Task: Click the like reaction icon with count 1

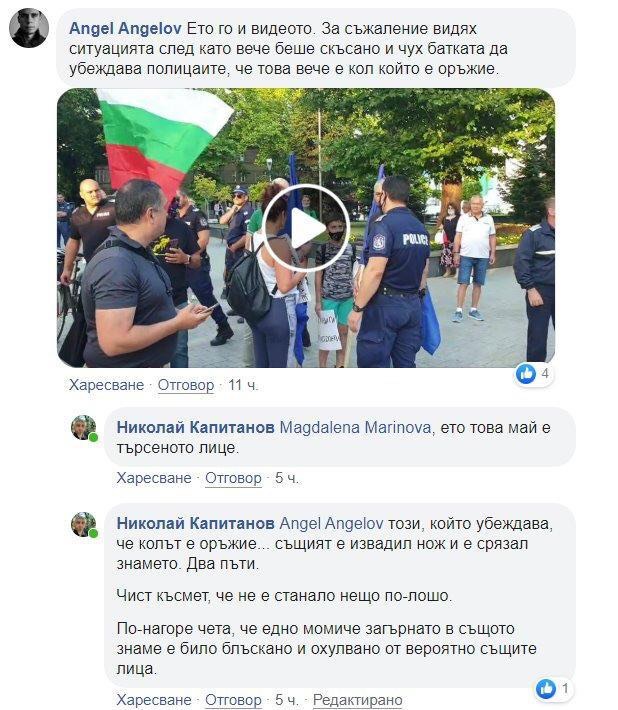Action: [x=546, y=689]
